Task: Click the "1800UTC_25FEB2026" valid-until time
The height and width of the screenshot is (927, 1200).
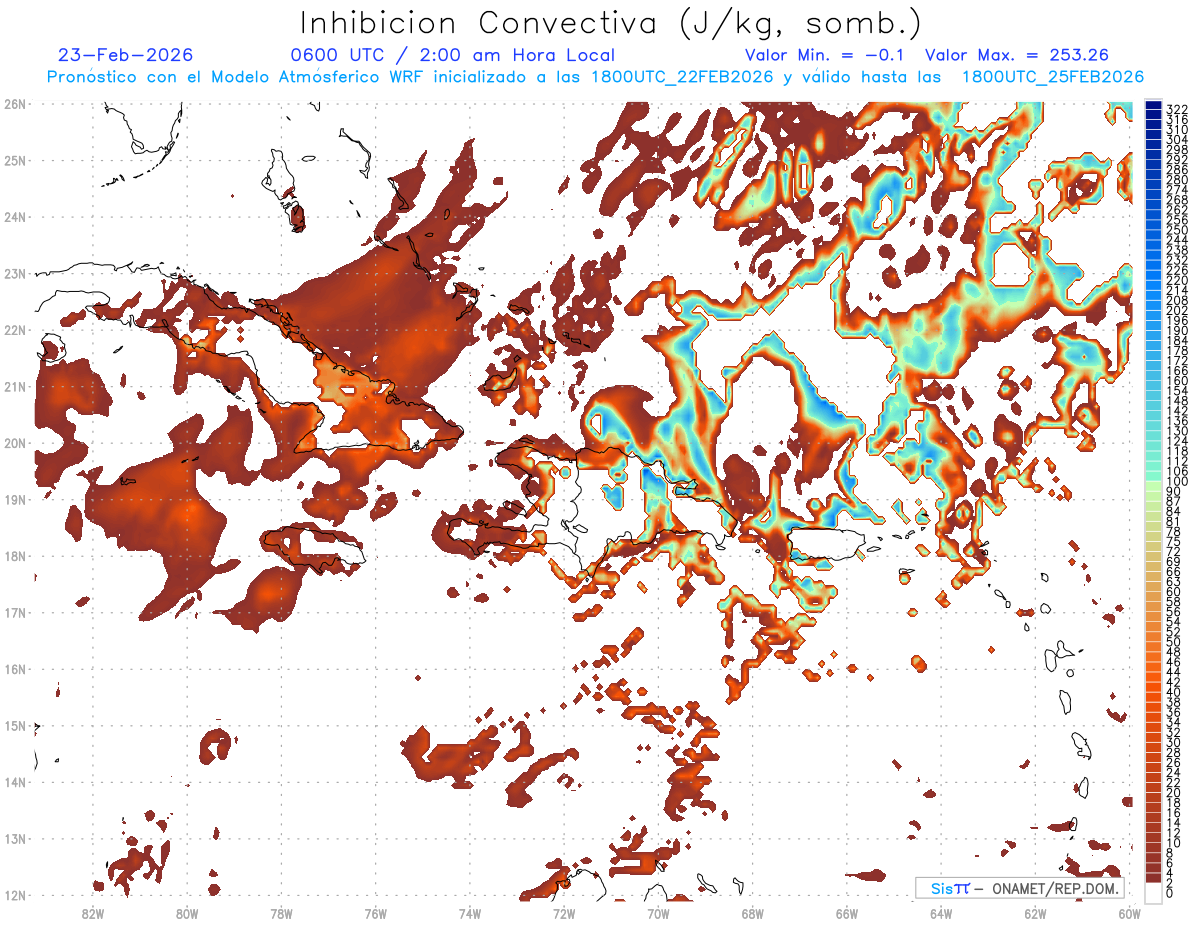Action: (1053, 77)
